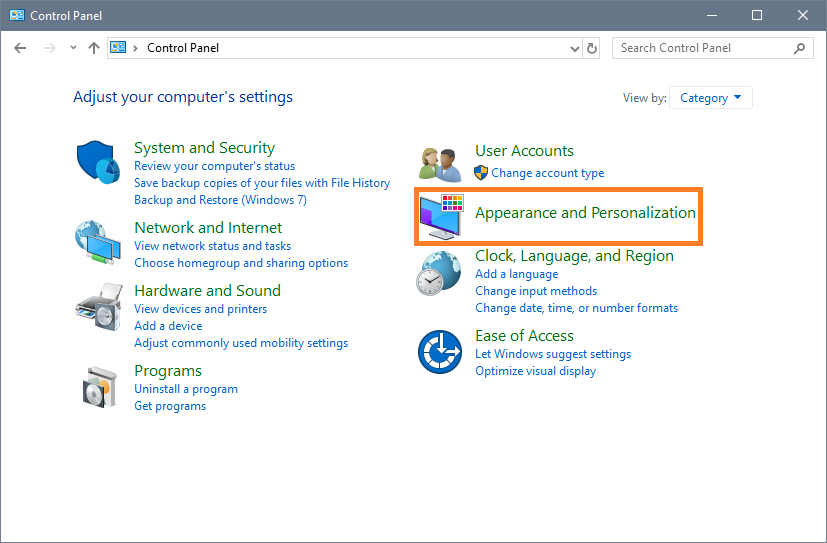Open Clock, Language, and Region heading

pos(574,256)
